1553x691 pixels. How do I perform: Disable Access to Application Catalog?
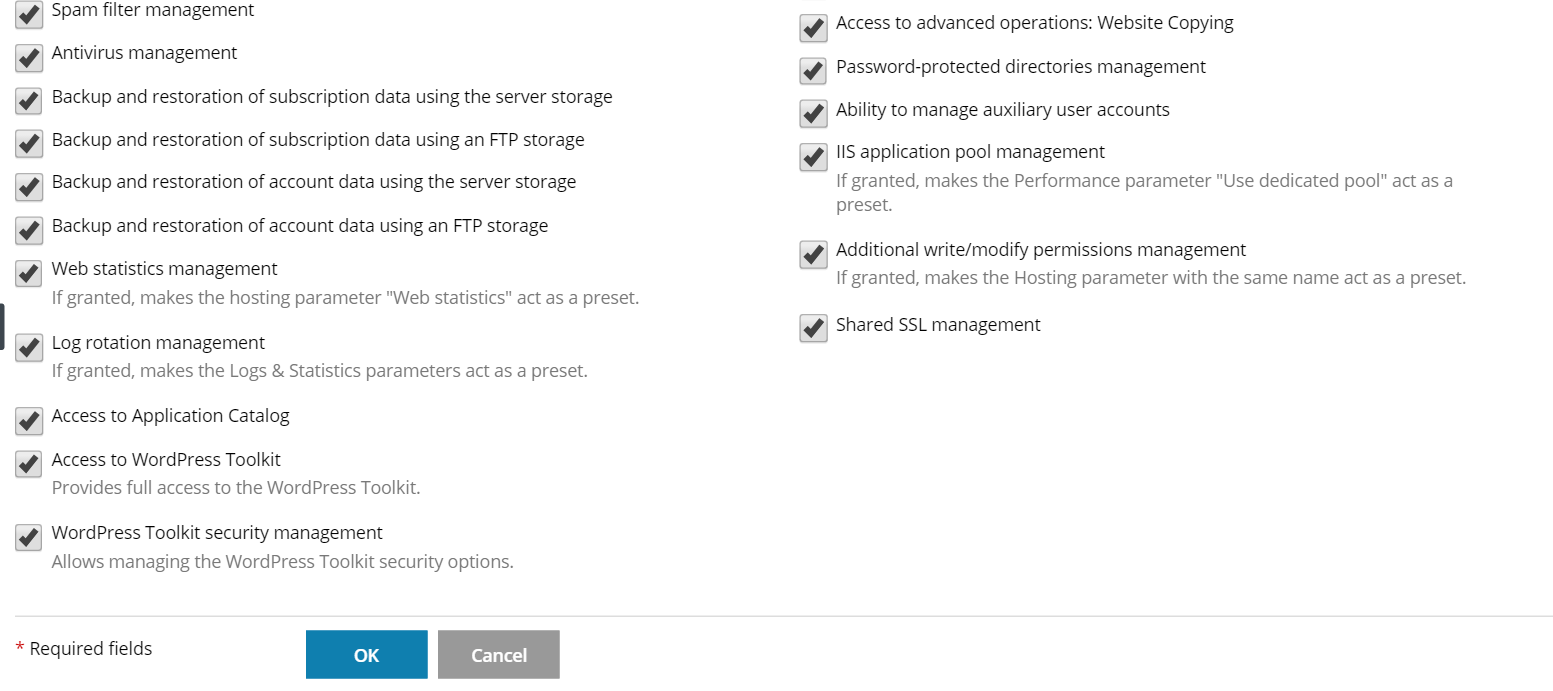pyautogui.click(x=29, y=420)
